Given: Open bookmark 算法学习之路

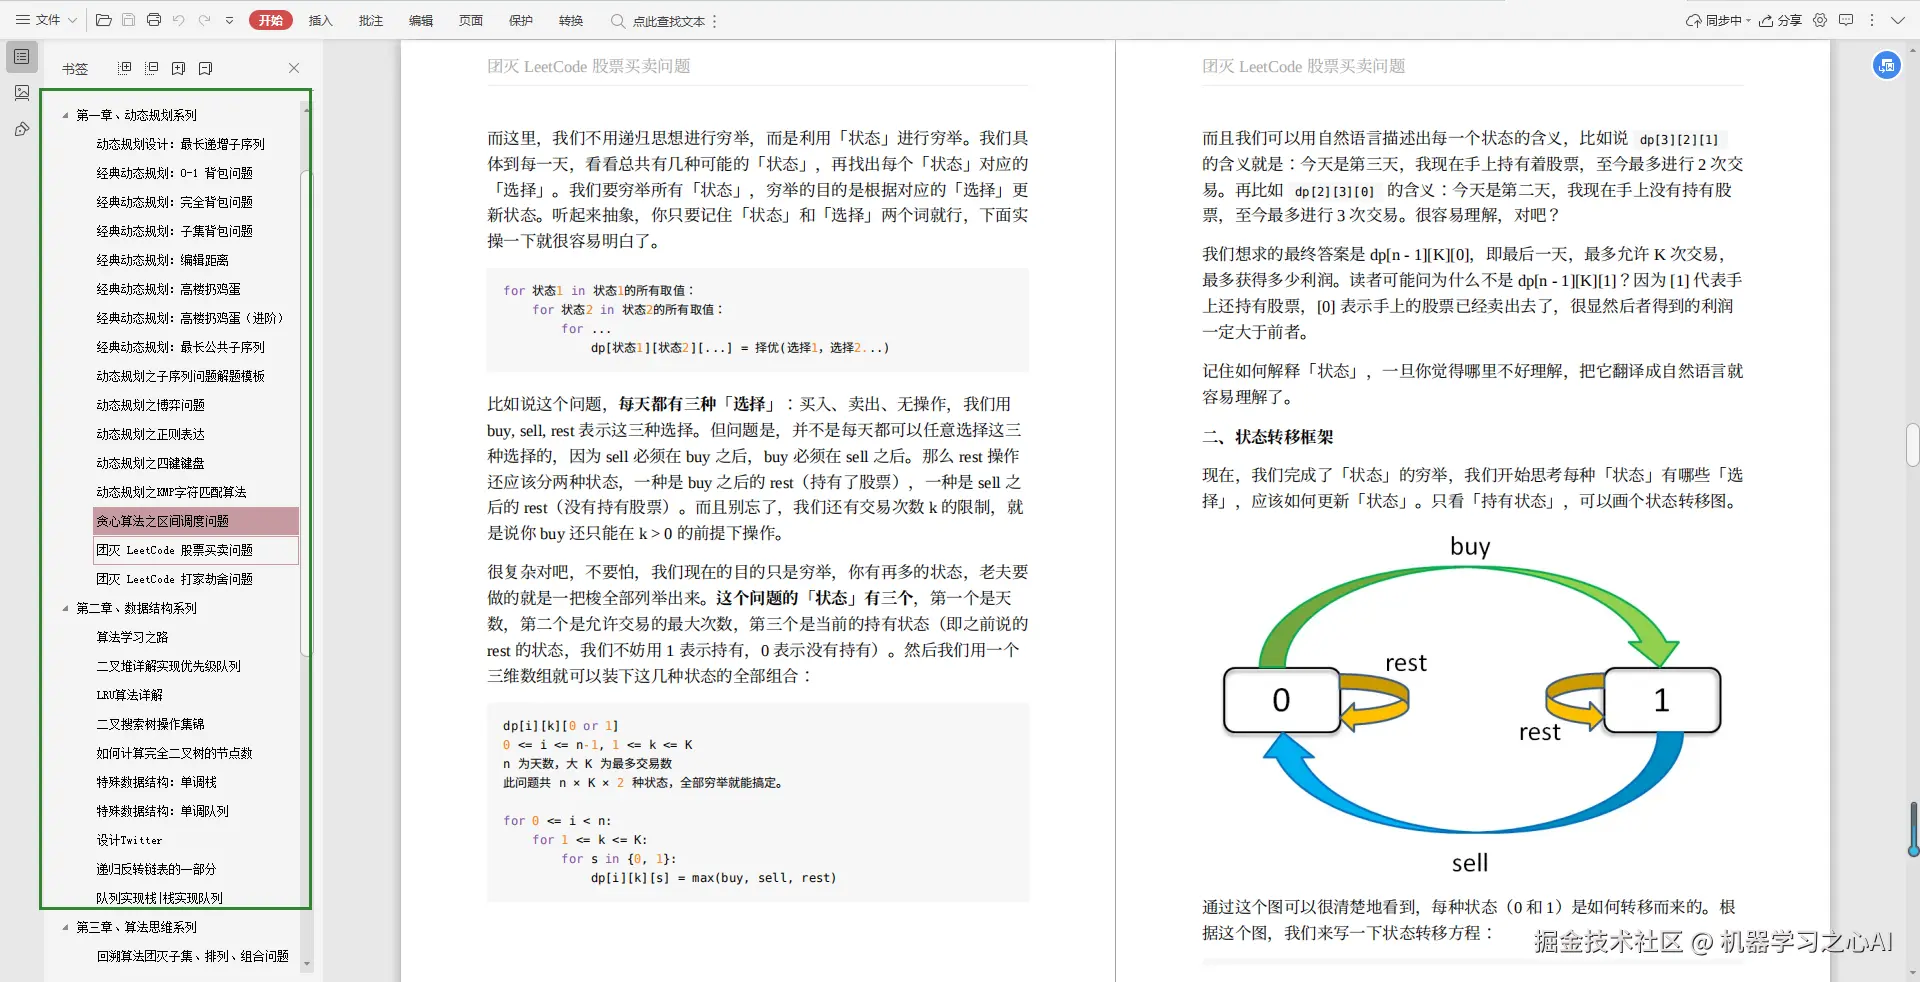Looking at the screenshot, I should point(133,638).
